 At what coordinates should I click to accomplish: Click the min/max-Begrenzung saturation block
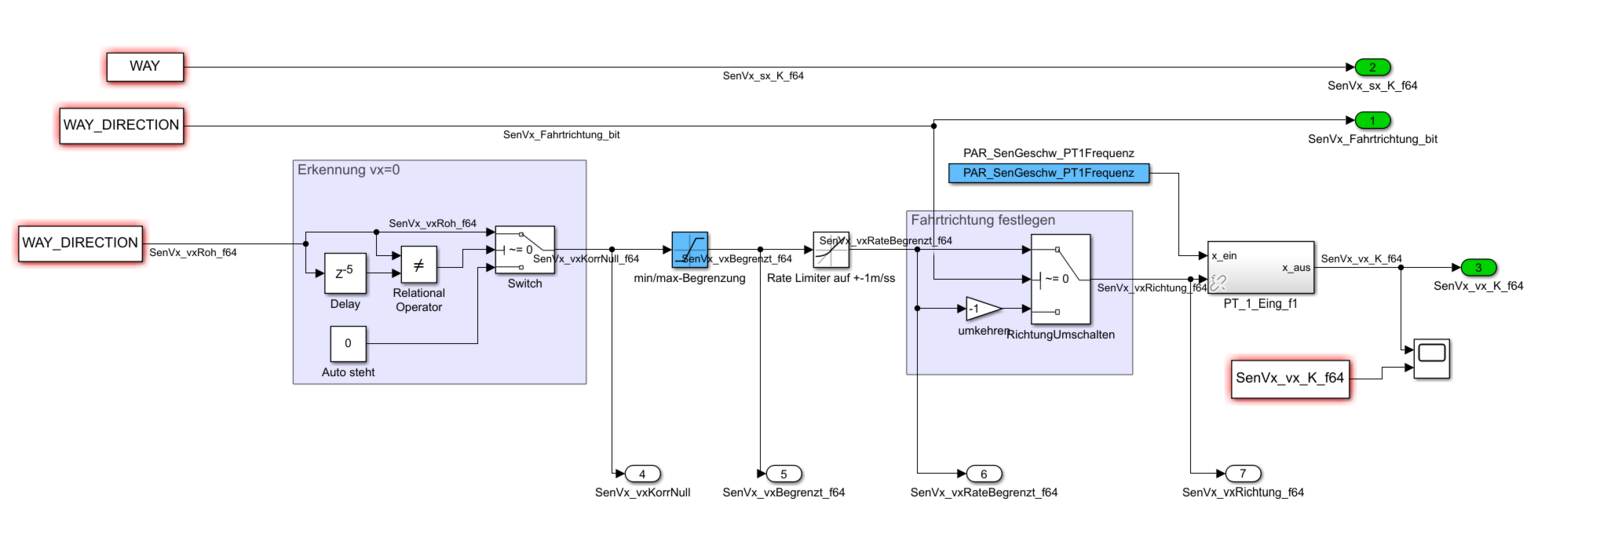click(x=689, y=250)
